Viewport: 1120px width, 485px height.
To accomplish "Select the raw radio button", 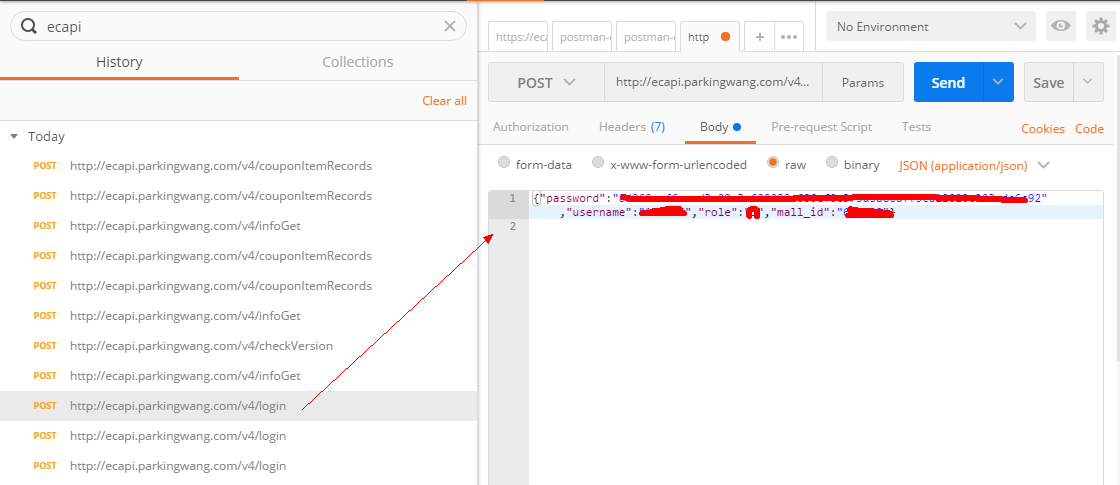I will pos(773,163).
